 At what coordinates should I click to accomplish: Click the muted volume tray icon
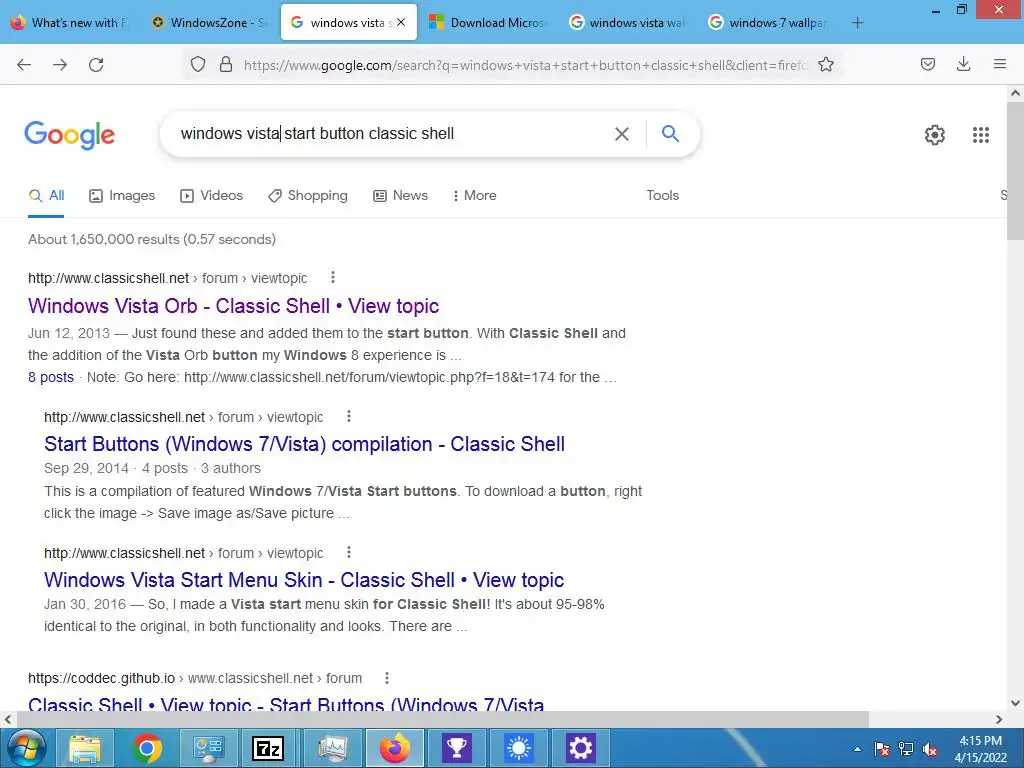coord(929,749)
